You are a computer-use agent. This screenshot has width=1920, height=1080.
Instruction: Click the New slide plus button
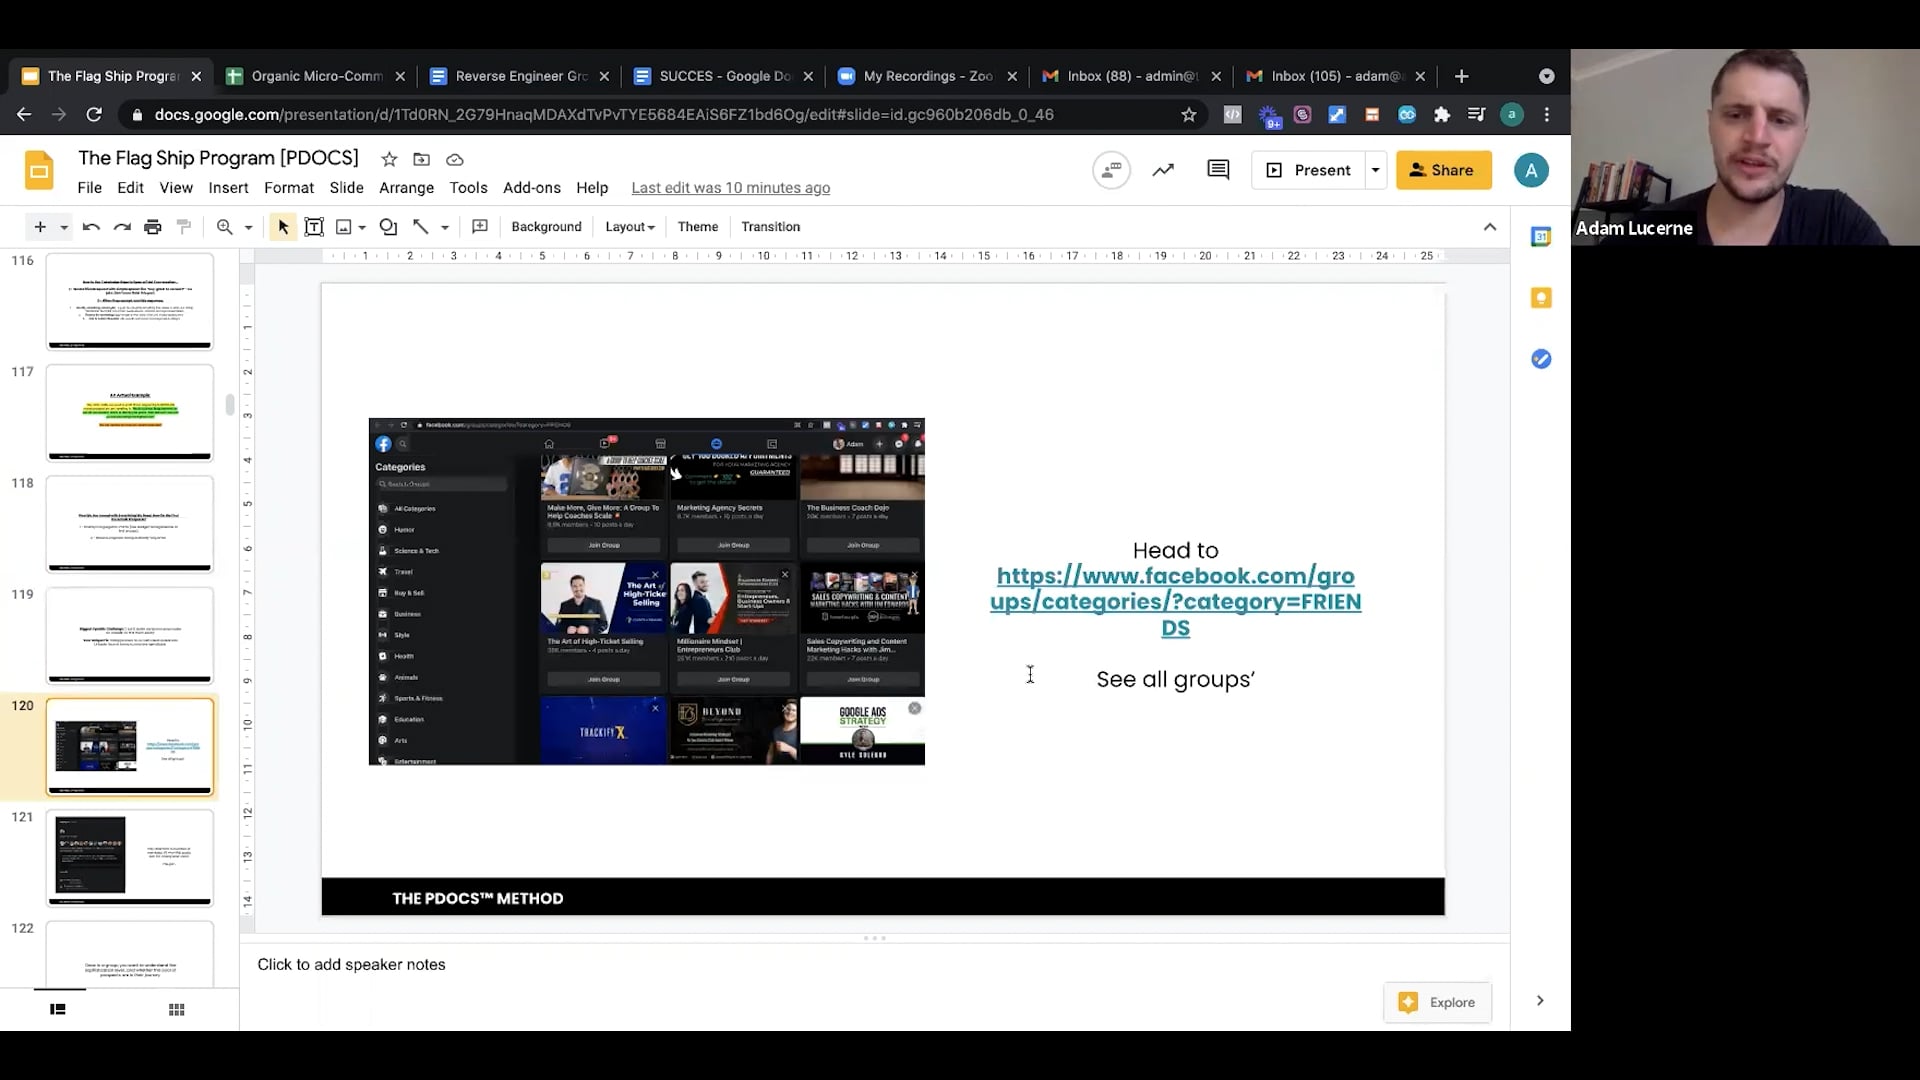pos(40,227)
